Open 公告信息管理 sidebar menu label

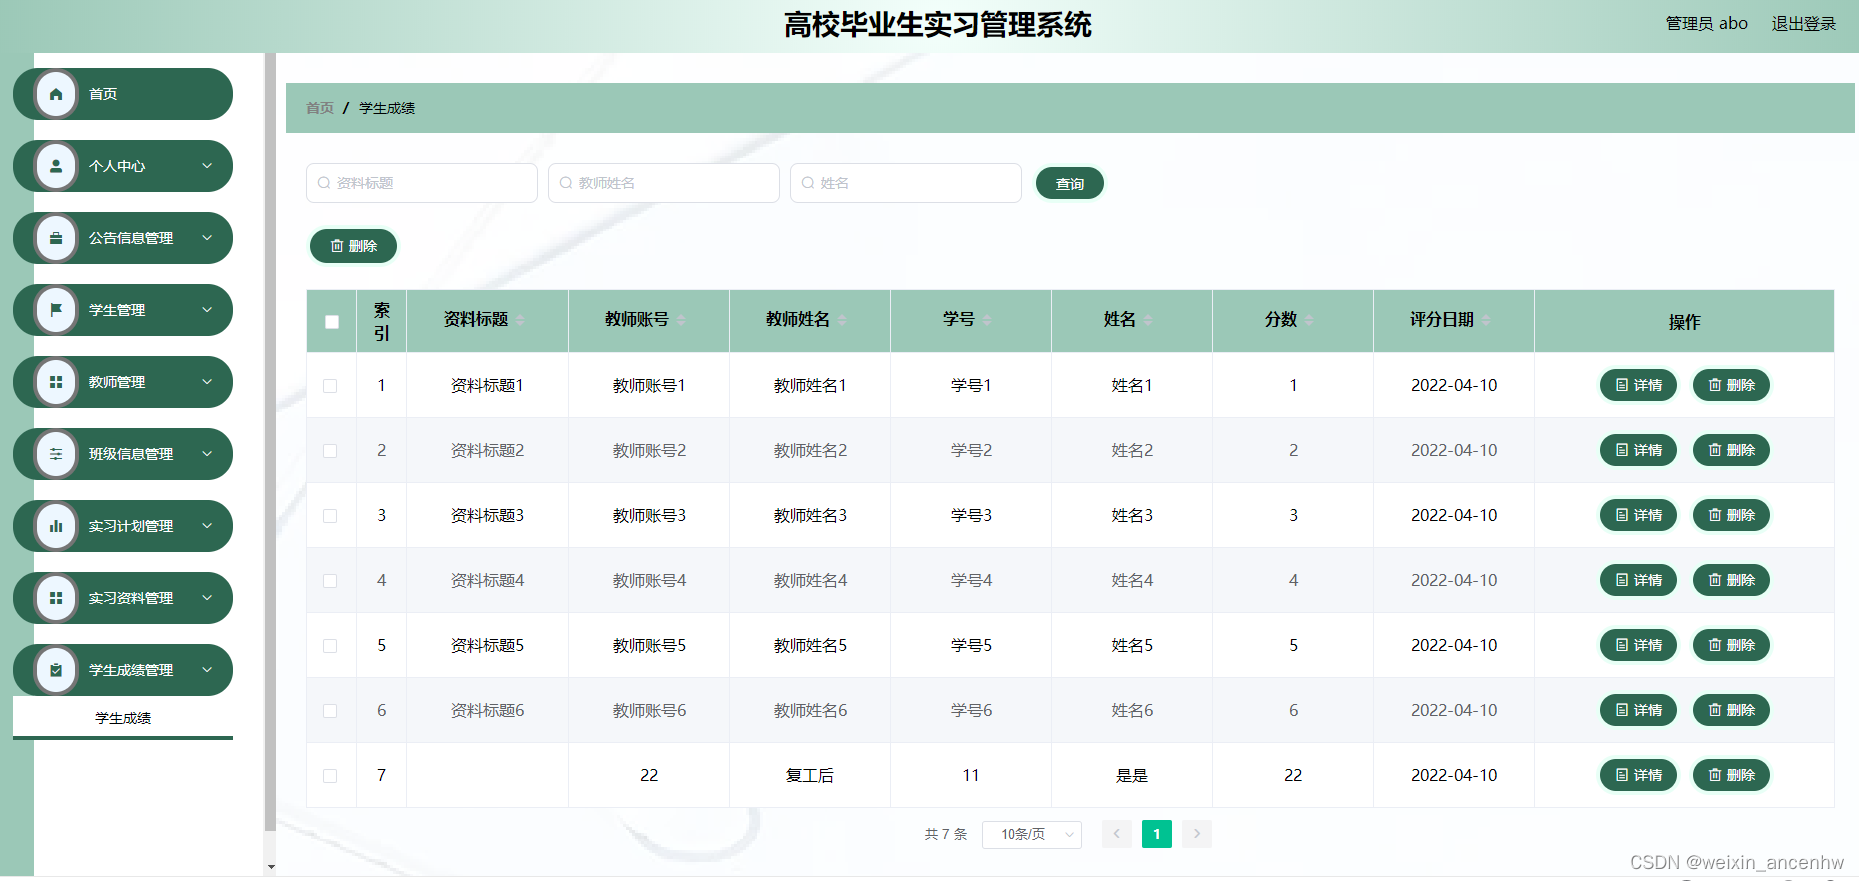click(131, 238)
